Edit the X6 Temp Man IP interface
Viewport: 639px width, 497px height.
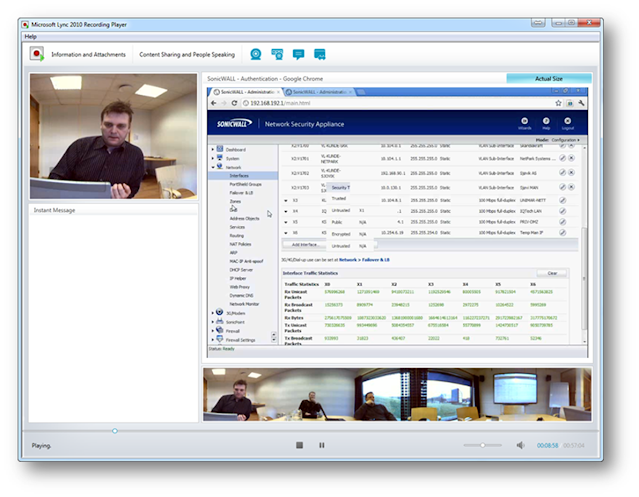(562, 233)
